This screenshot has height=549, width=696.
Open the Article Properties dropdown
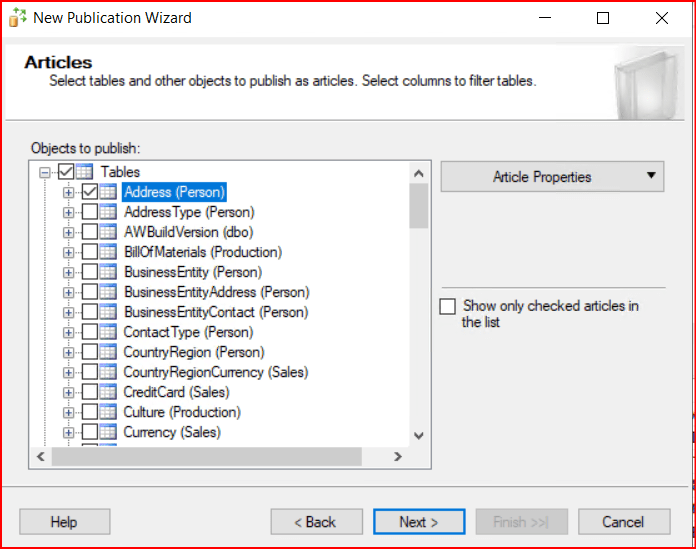552,177
